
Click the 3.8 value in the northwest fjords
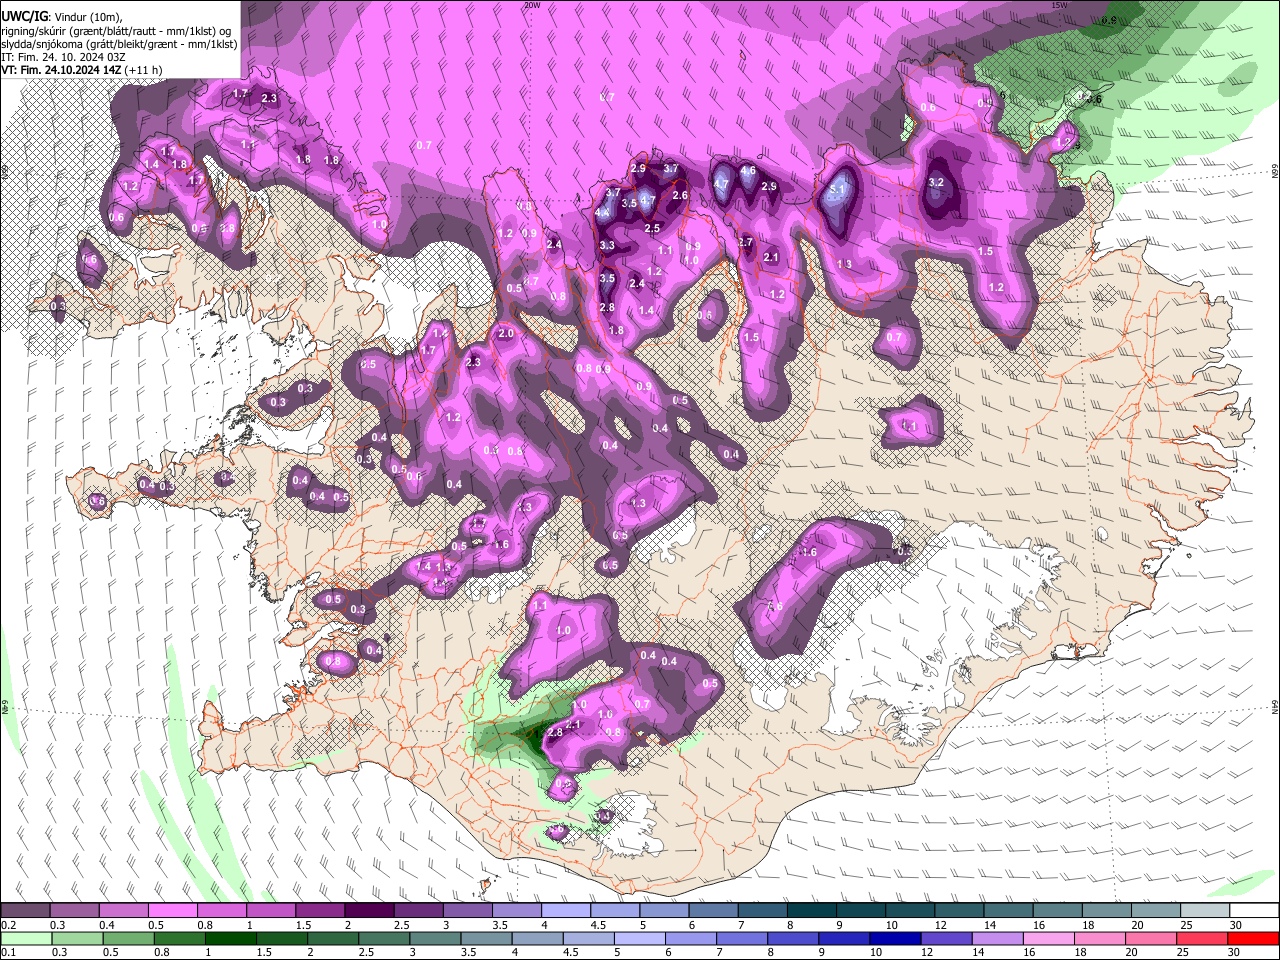coord(227,228)
